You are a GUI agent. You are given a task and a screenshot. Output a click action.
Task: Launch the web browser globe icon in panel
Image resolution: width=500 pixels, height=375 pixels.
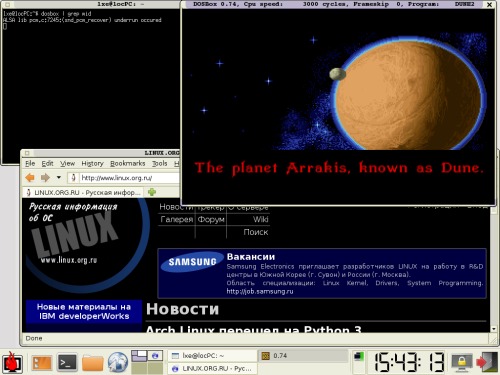[118, 362]
